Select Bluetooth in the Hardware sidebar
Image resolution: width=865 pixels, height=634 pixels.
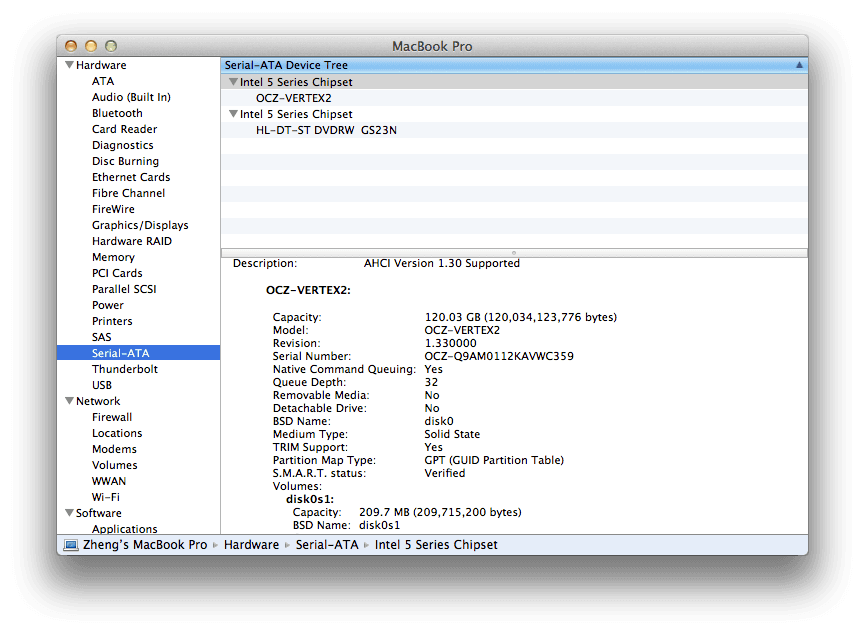tap(117, 113)
